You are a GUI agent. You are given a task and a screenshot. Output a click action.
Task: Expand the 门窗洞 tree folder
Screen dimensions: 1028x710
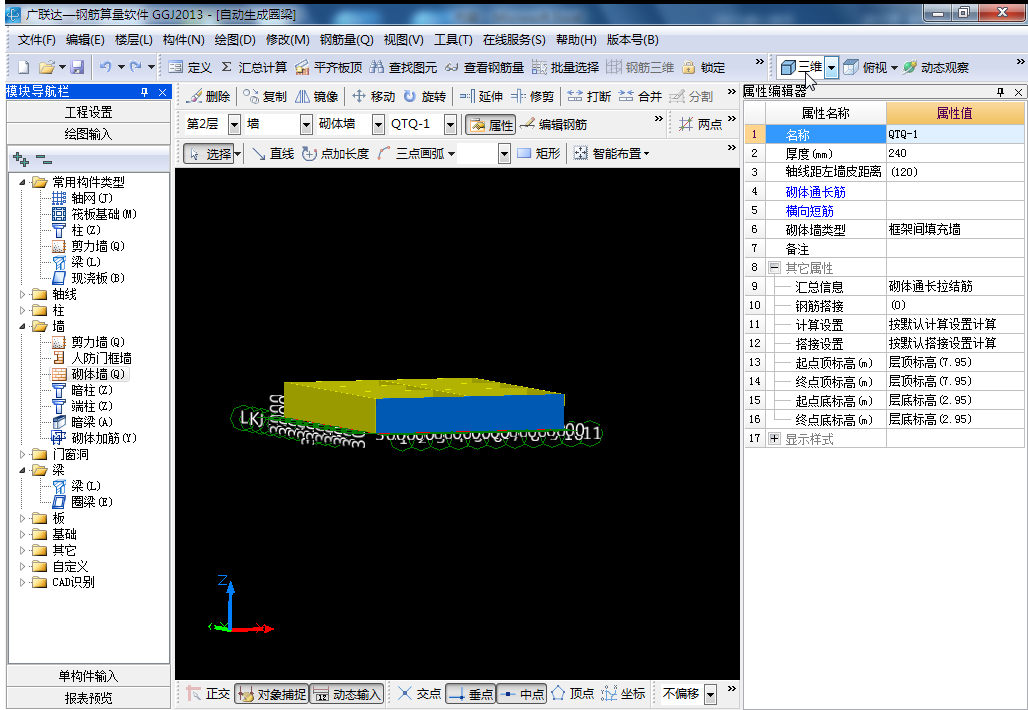pos(23,454)
